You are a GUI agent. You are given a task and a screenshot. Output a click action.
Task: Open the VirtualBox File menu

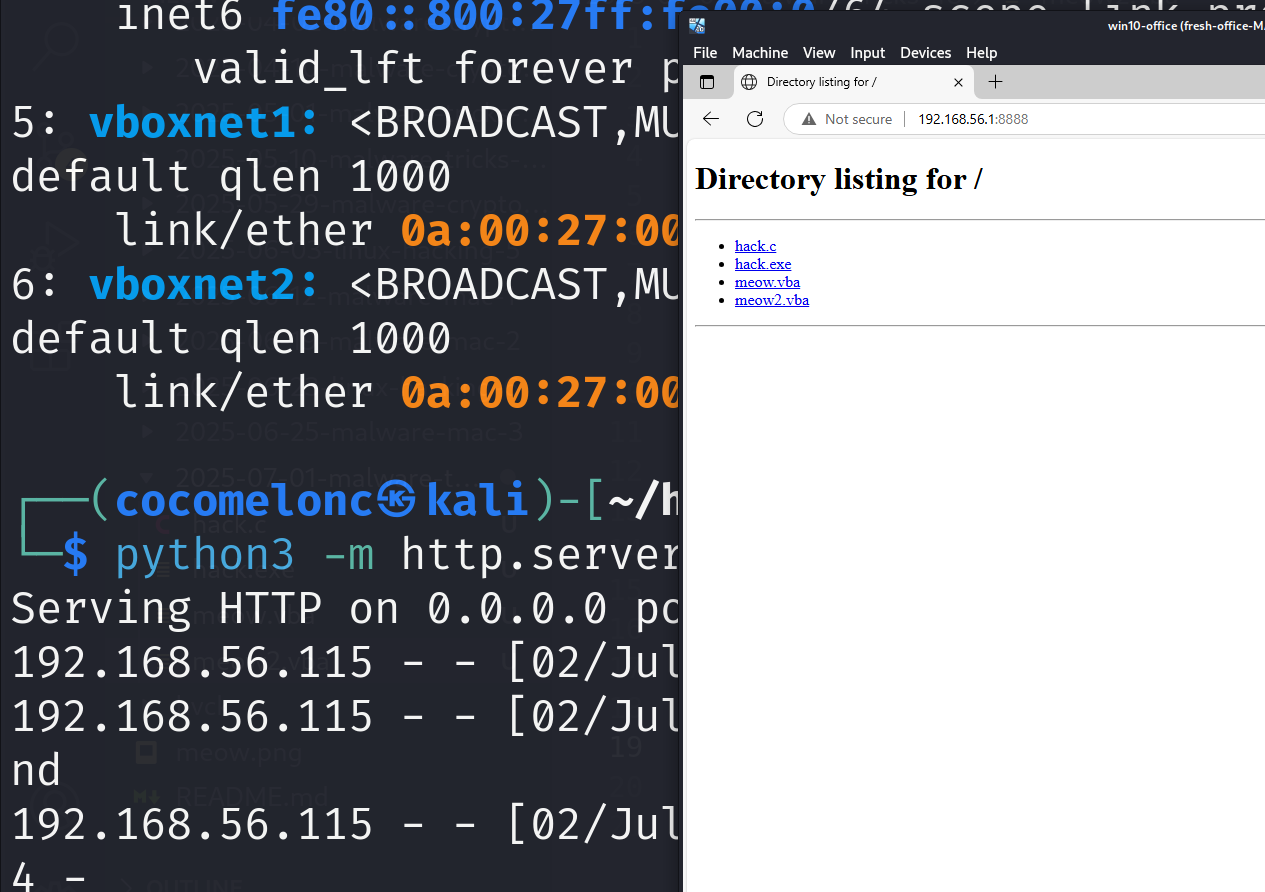click(705, 53)
